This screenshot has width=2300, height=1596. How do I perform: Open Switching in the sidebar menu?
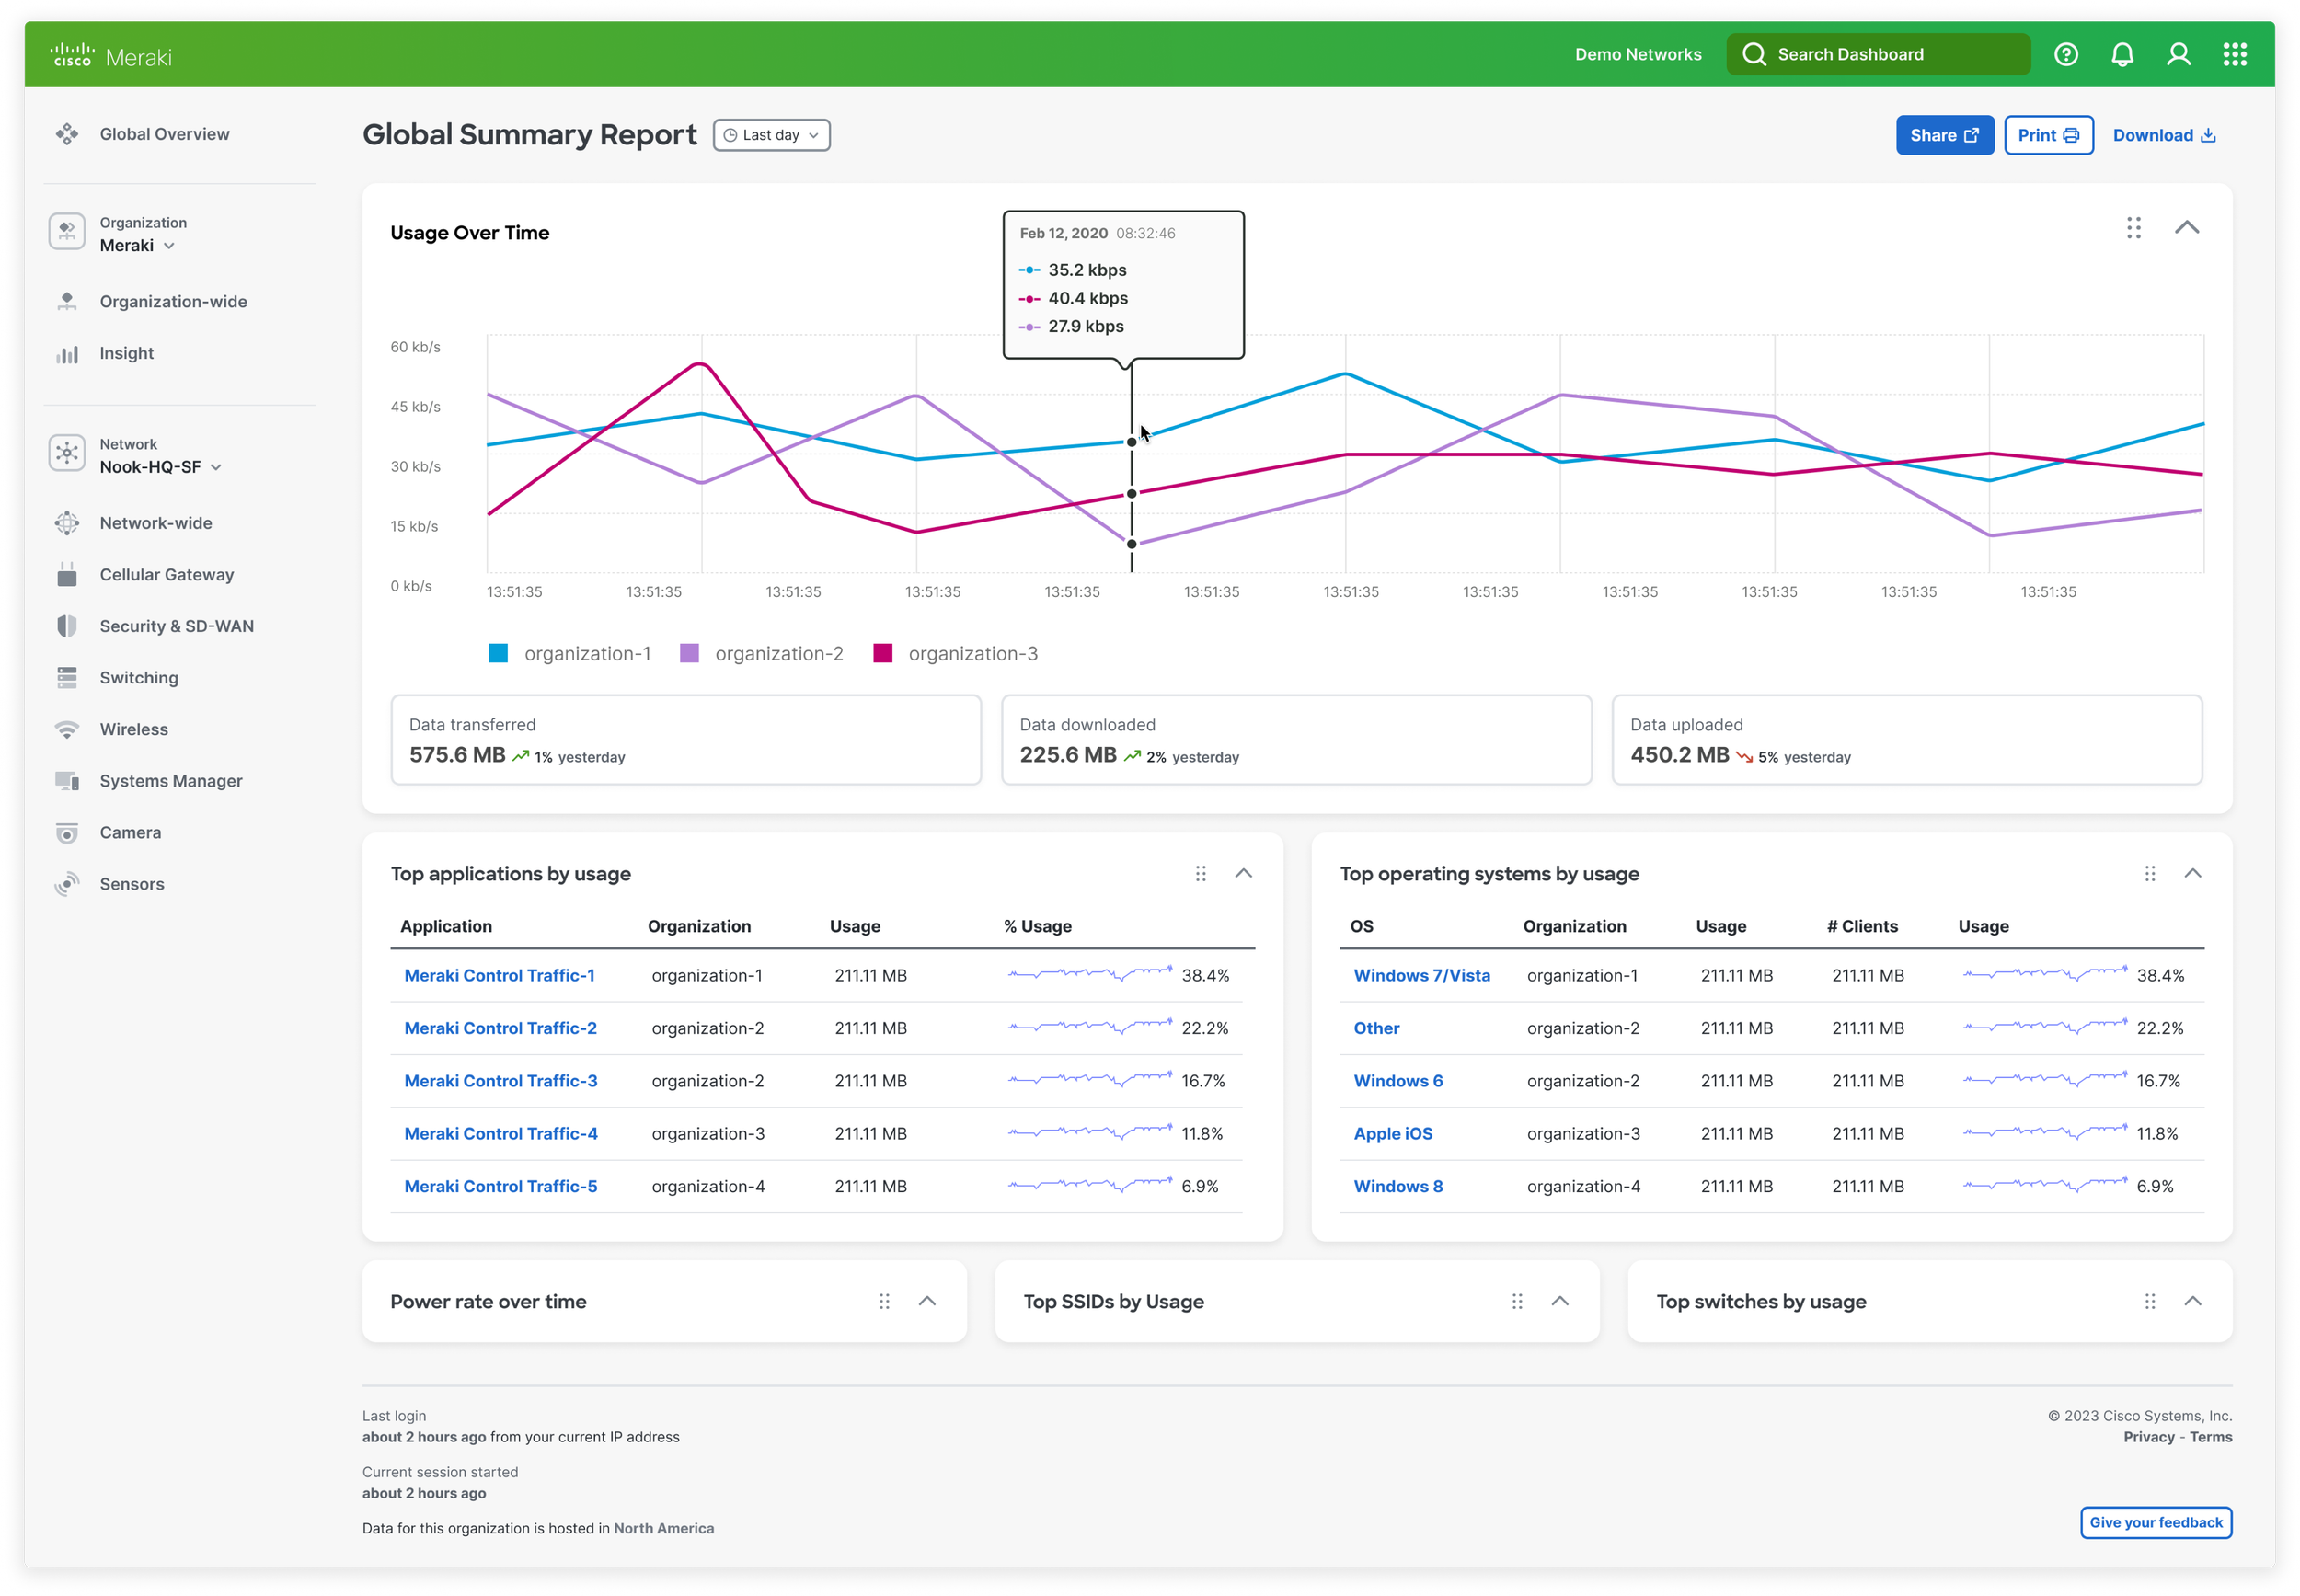138,677
